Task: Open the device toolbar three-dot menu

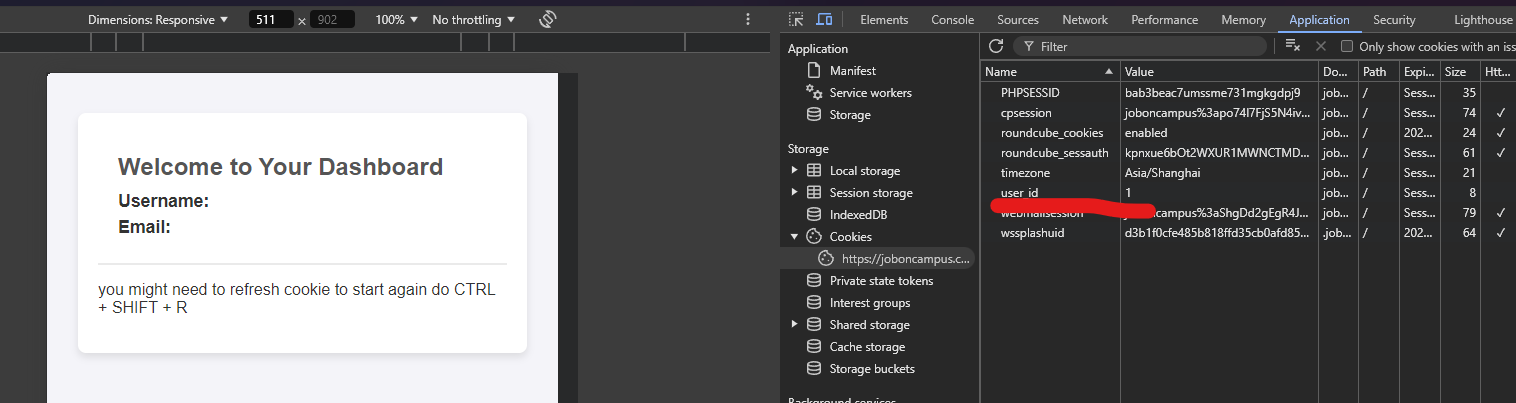Action: point(747,19)
